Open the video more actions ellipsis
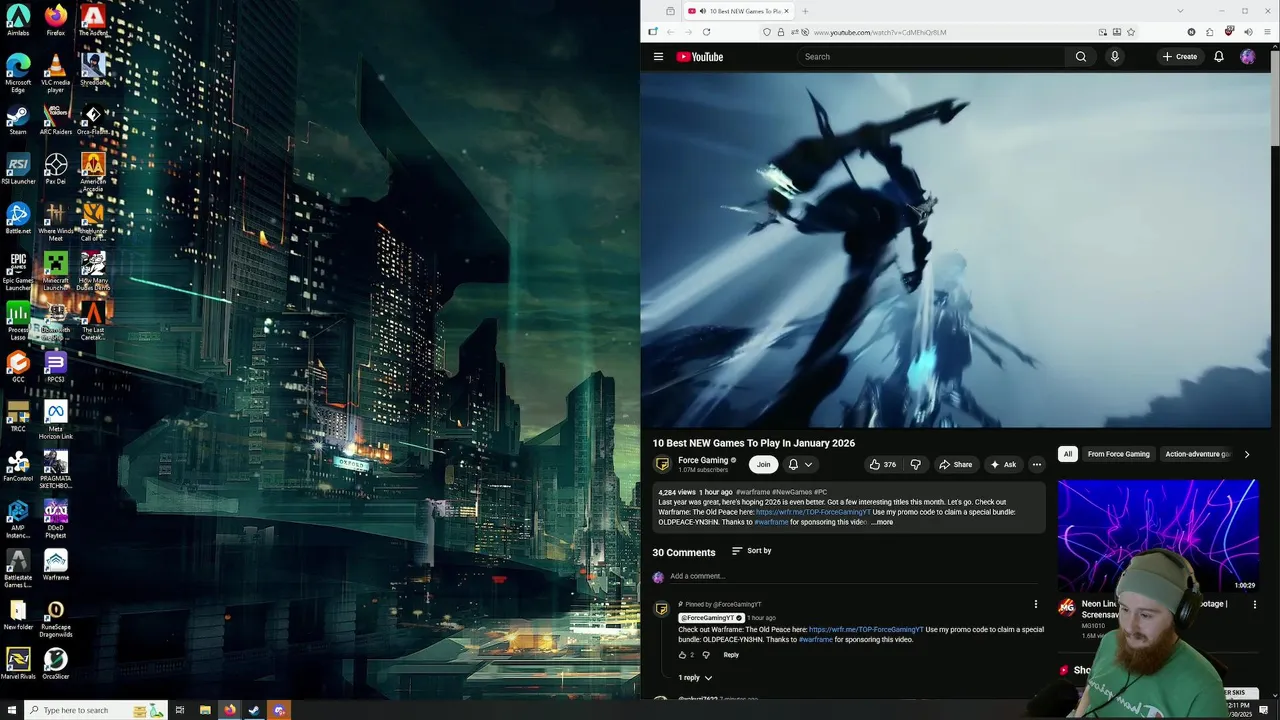Image resolution: width=1280 pixels, height=720 pixels. (1037, 464)
